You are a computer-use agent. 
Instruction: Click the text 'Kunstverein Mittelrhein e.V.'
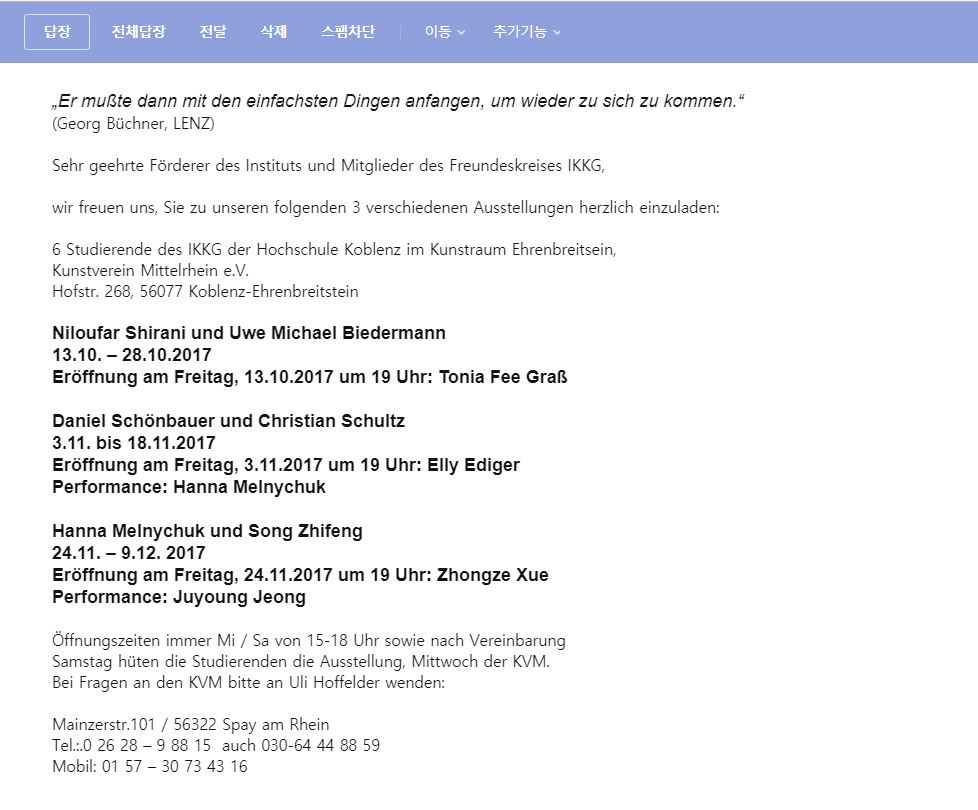pos(150,271)
